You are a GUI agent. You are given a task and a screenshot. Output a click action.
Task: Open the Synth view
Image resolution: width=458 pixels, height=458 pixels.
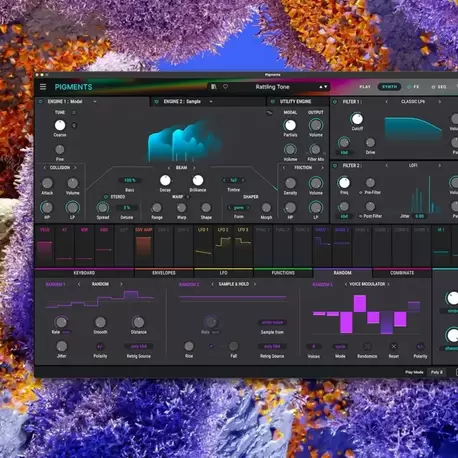(389, 87)
